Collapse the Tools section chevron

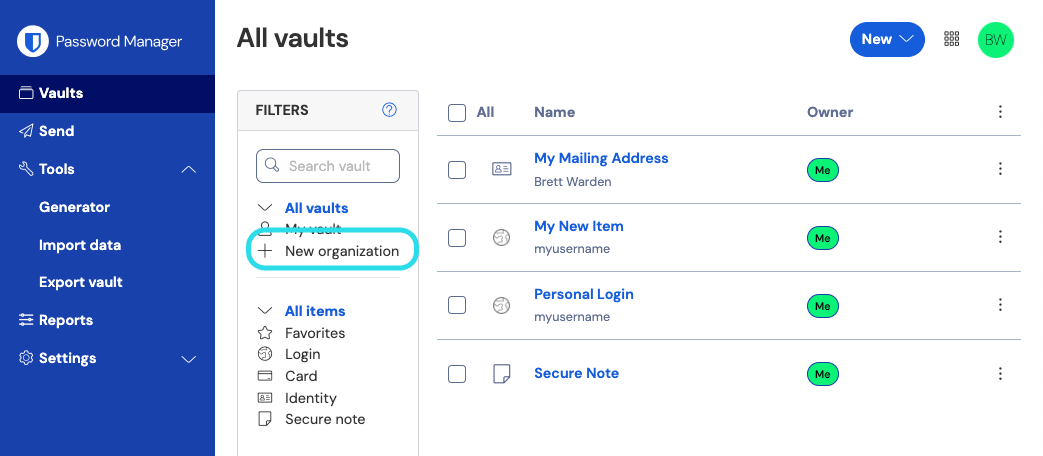point(189,170)
